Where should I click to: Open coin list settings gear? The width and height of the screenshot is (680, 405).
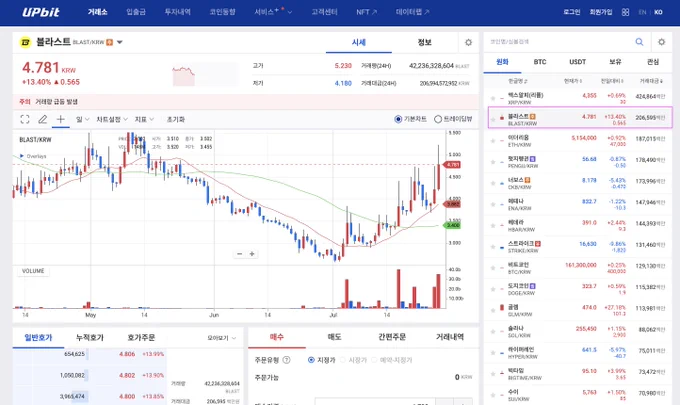pos(661,42)
